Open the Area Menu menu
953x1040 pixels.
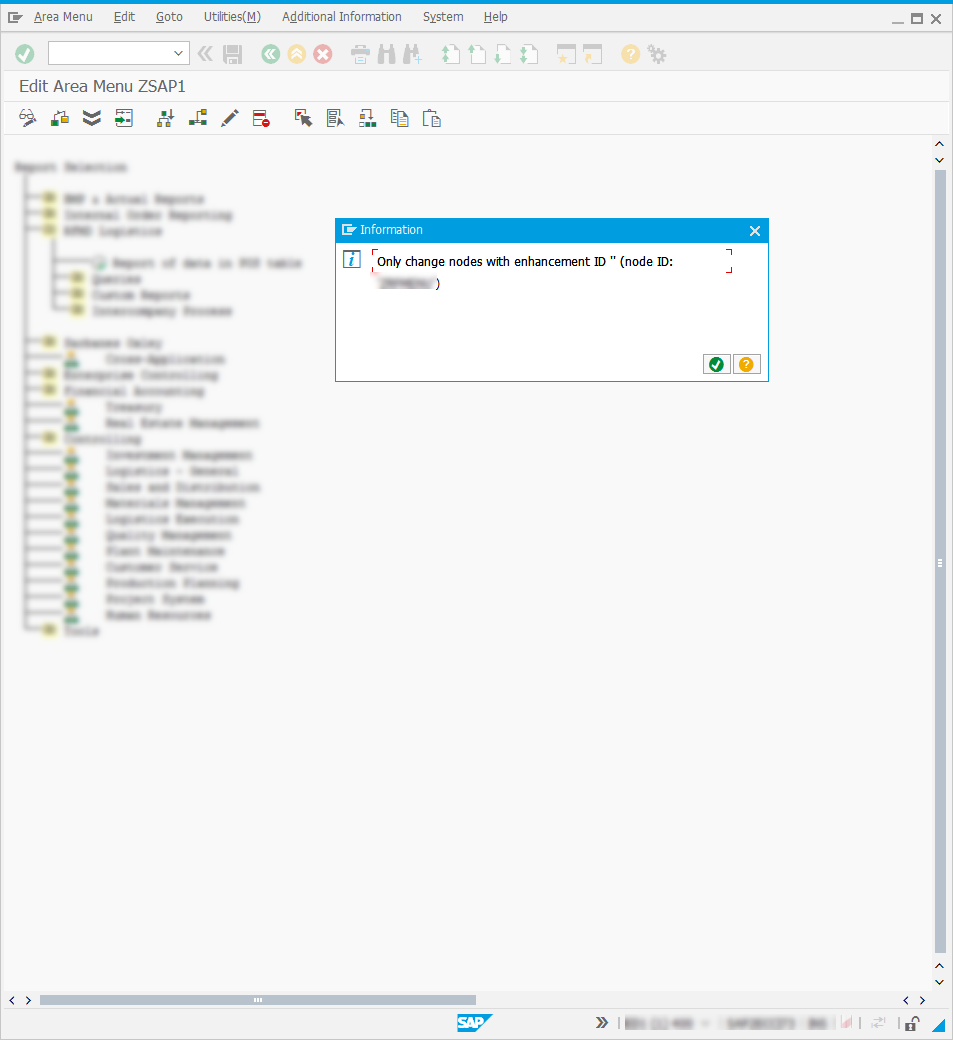[63, 17]
